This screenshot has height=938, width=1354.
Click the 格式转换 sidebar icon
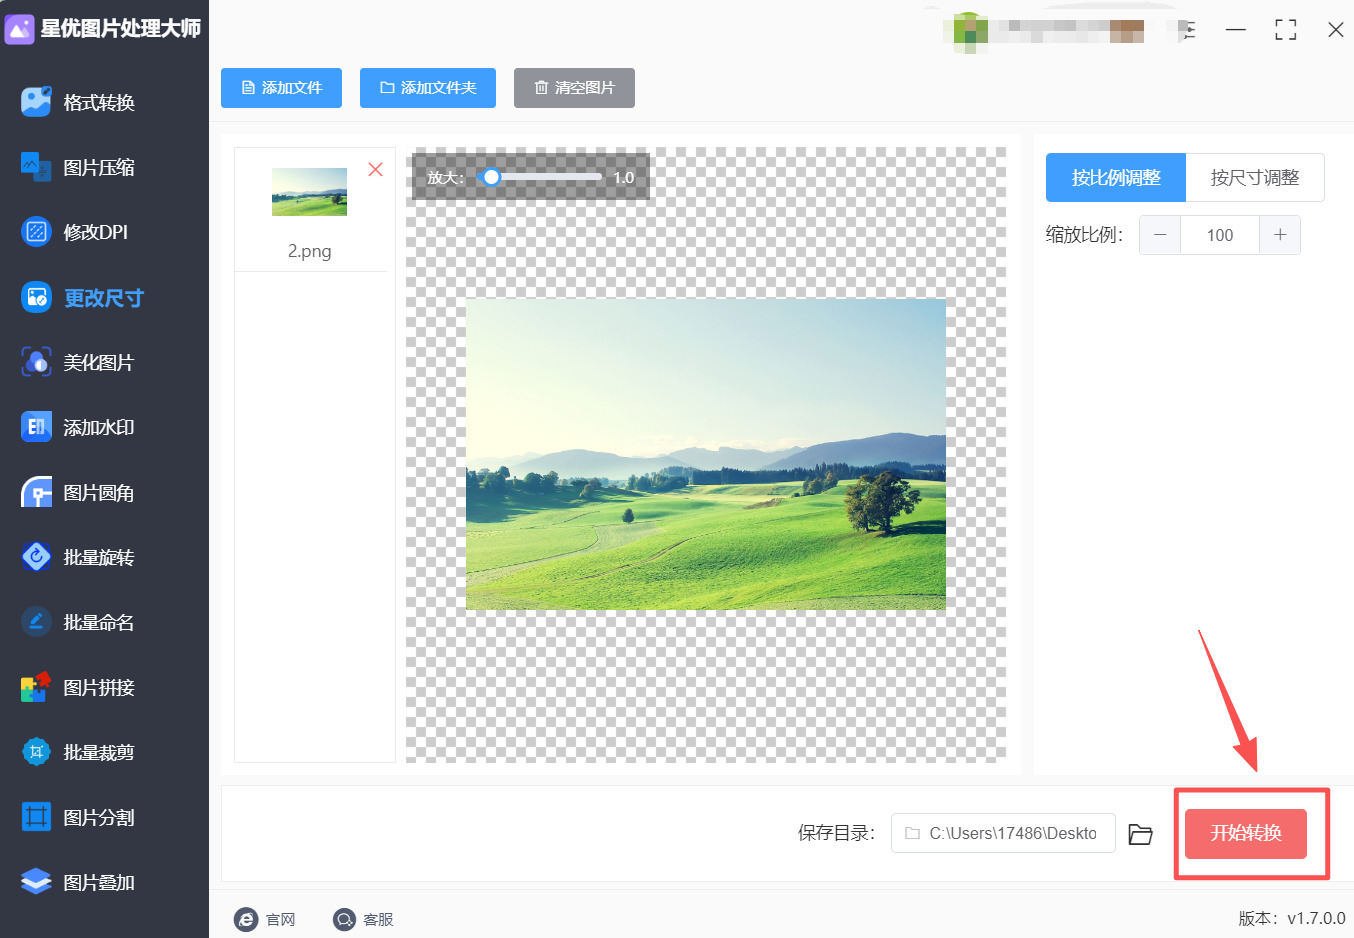(x=36, y=102)
